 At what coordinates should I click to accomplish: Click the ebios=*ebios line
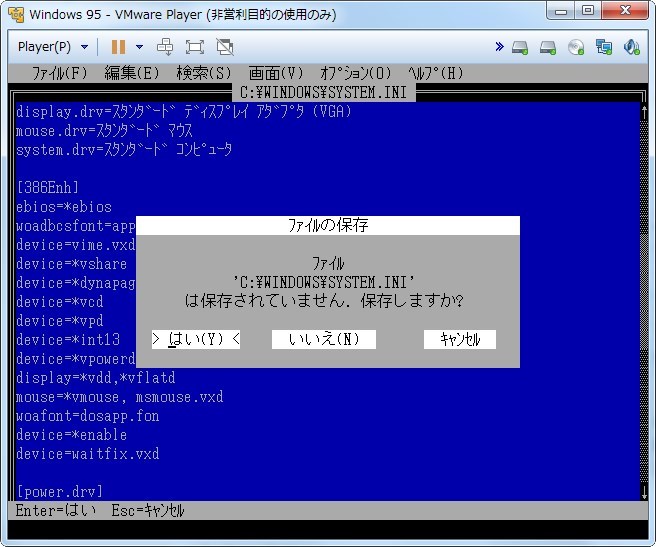tap(64, 207)
